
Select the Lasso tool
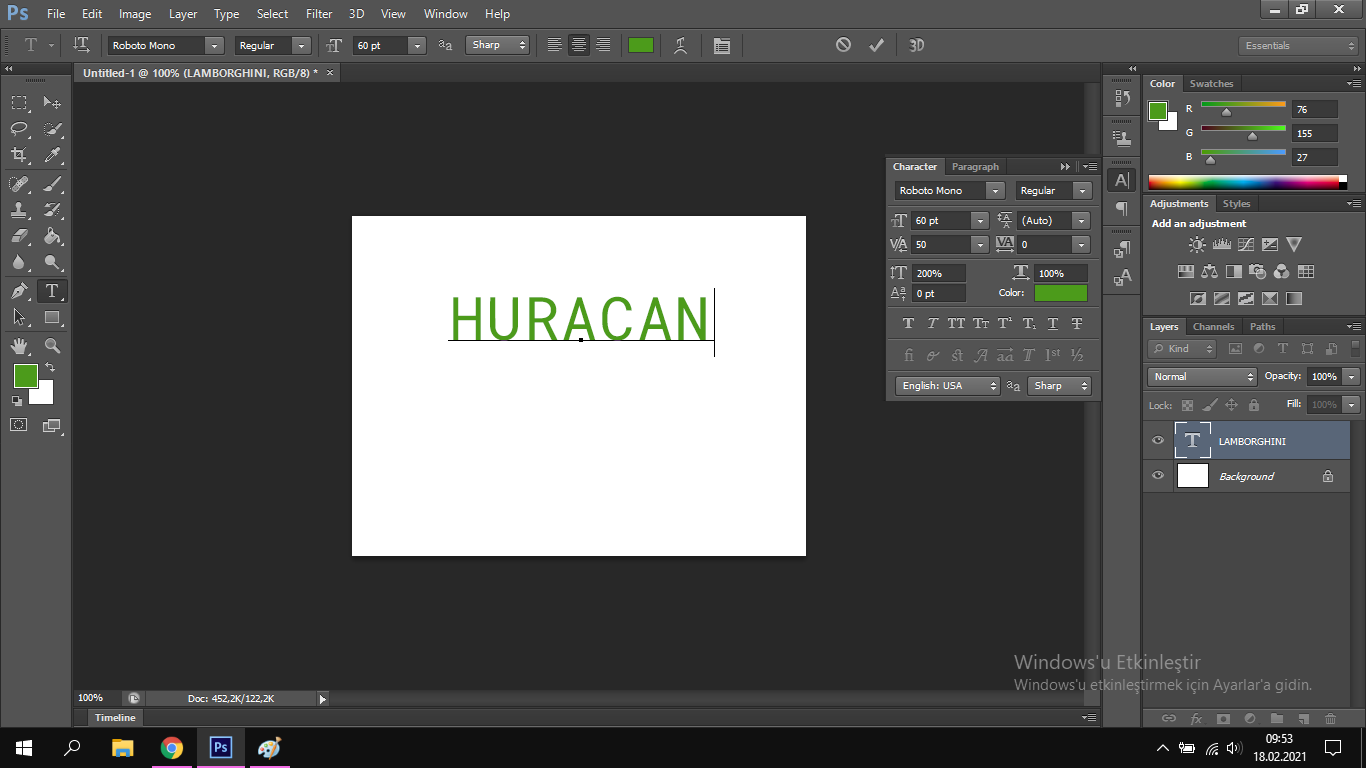click(x=19, y=129)
